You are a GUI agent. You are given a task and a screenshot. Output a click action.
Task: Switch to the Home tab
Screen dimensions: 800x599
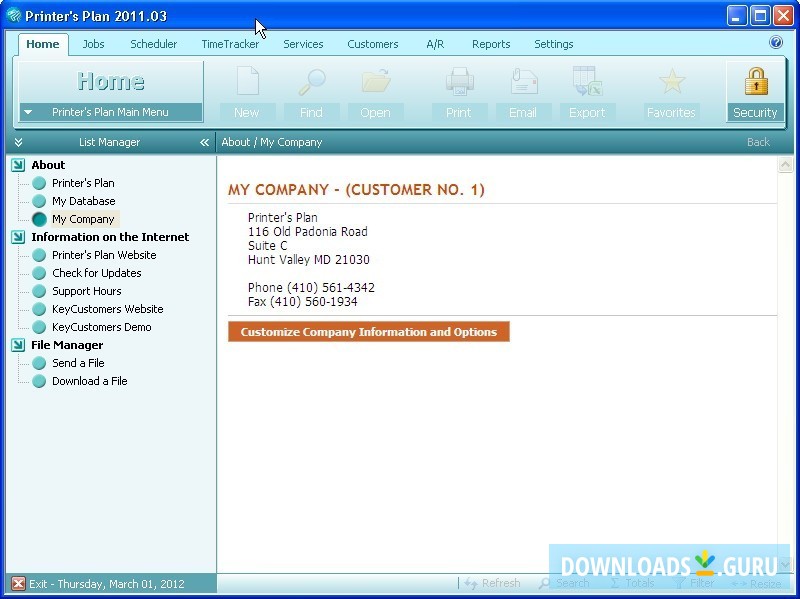[43, 44]
